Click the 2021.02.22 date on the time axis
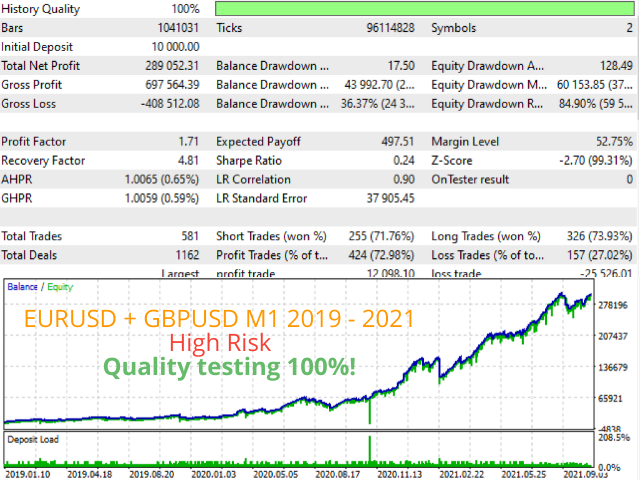Screen dimensions: 640x480 461,475
